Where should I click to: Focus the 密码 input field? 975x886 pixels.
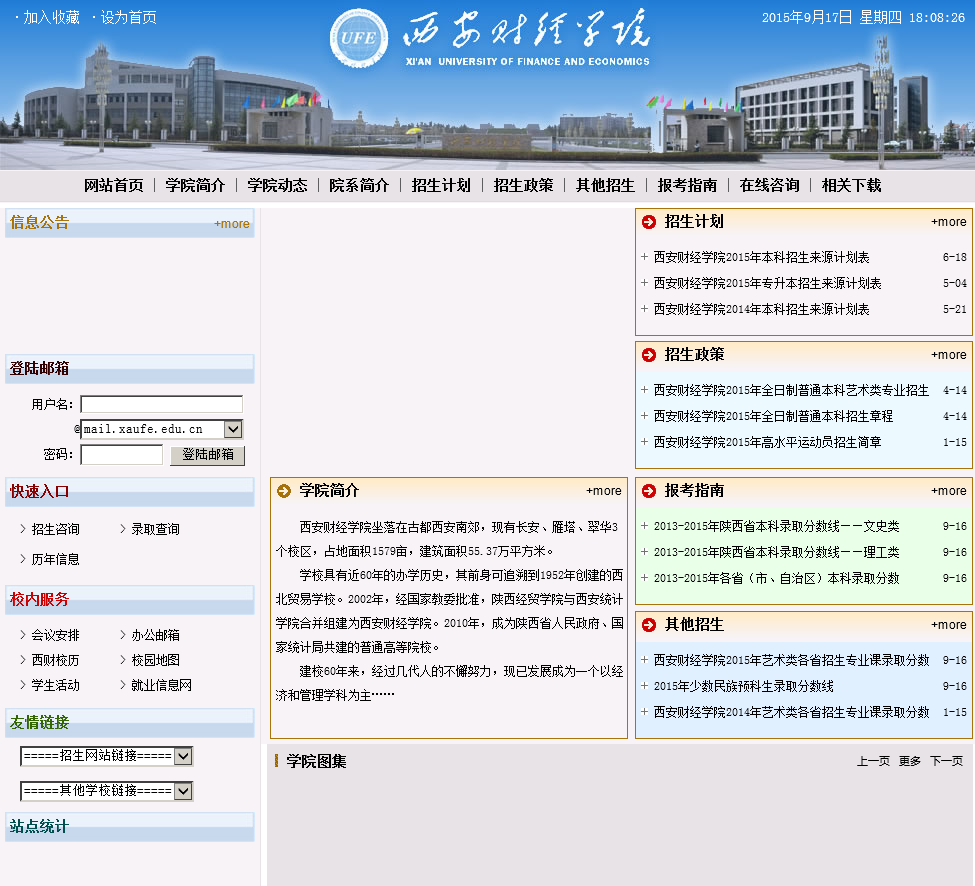122,455
